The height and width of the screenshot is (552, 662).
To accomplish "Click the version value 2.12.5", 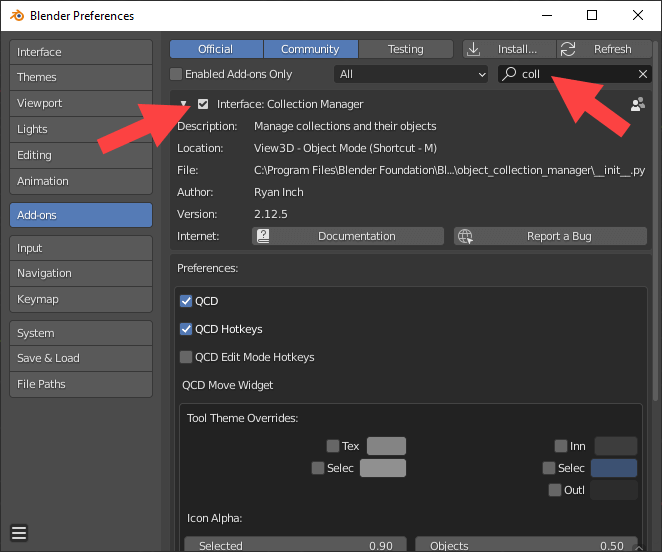I will [271, 214].
